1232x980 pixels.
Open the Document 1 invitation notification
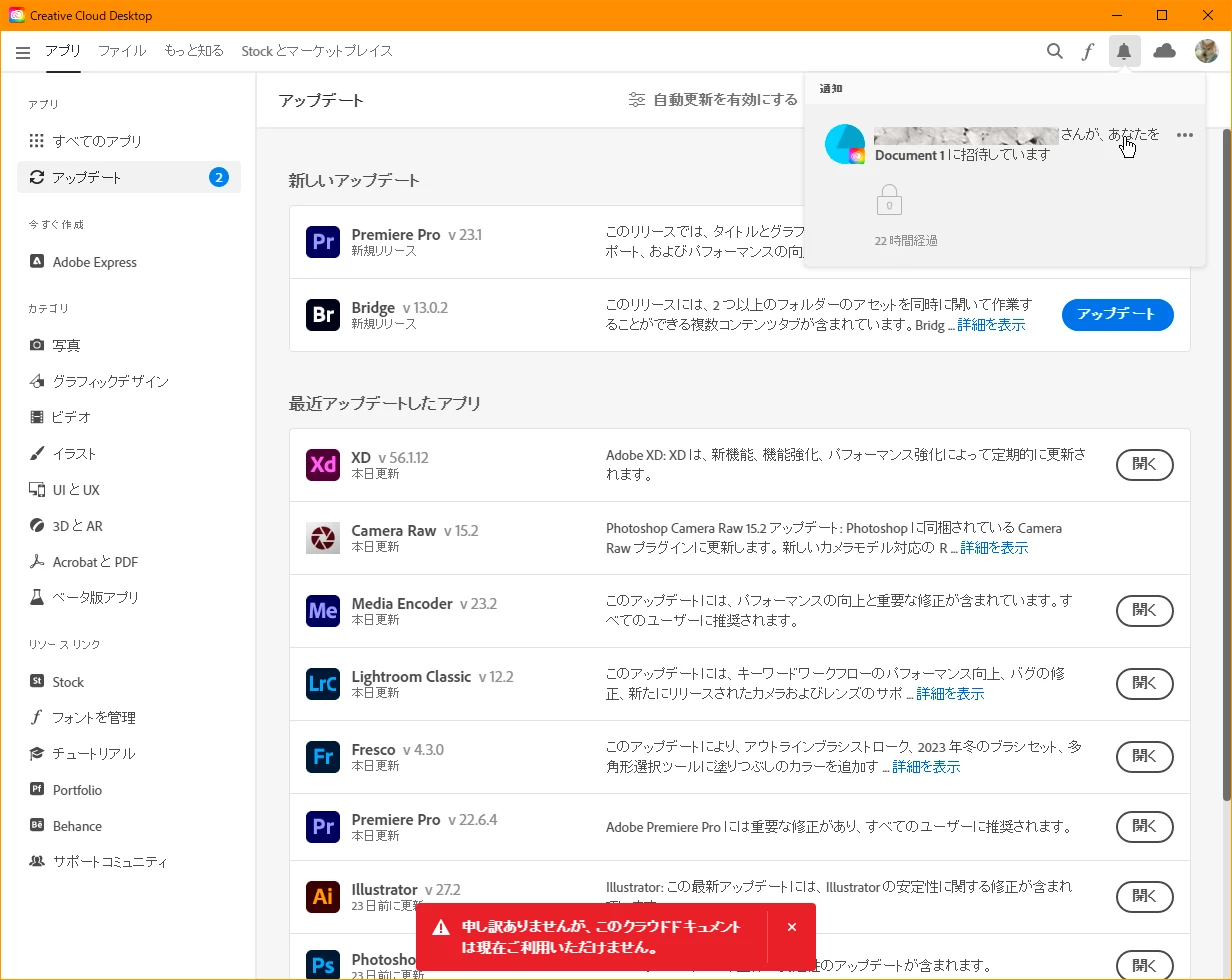(1004, 186)
